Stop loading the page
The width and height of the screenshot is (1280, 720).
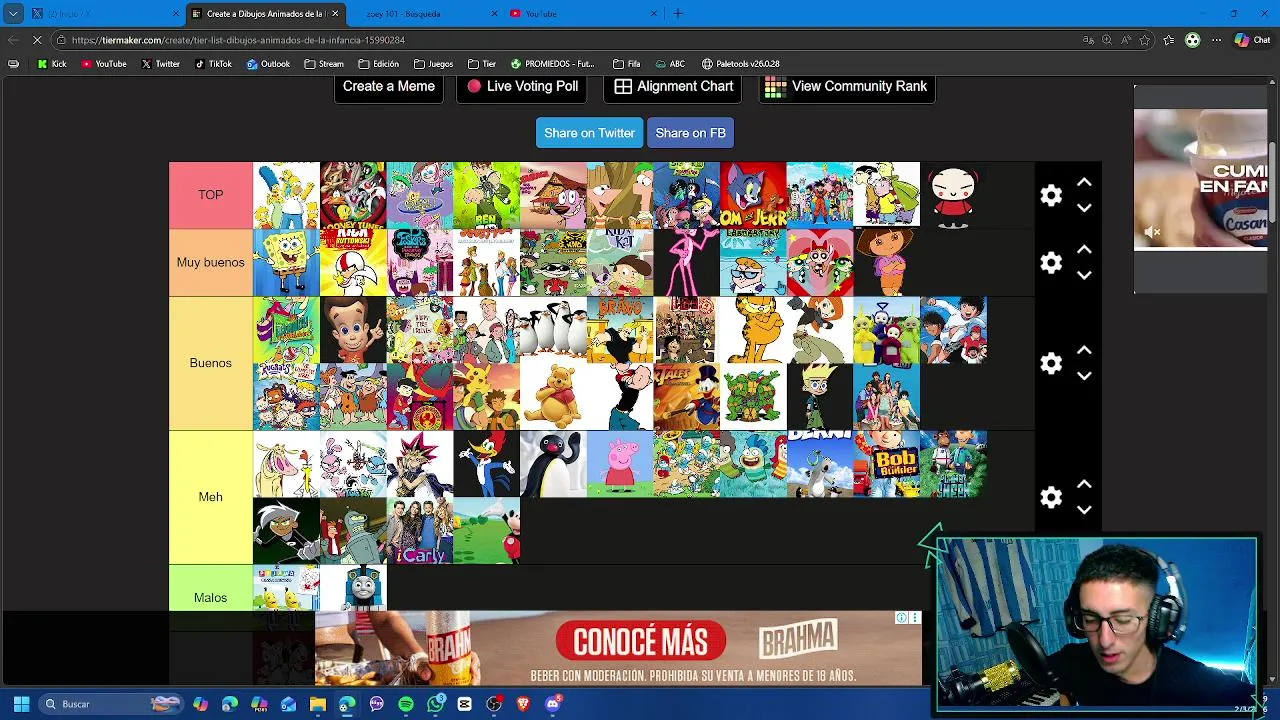[37, 40]
